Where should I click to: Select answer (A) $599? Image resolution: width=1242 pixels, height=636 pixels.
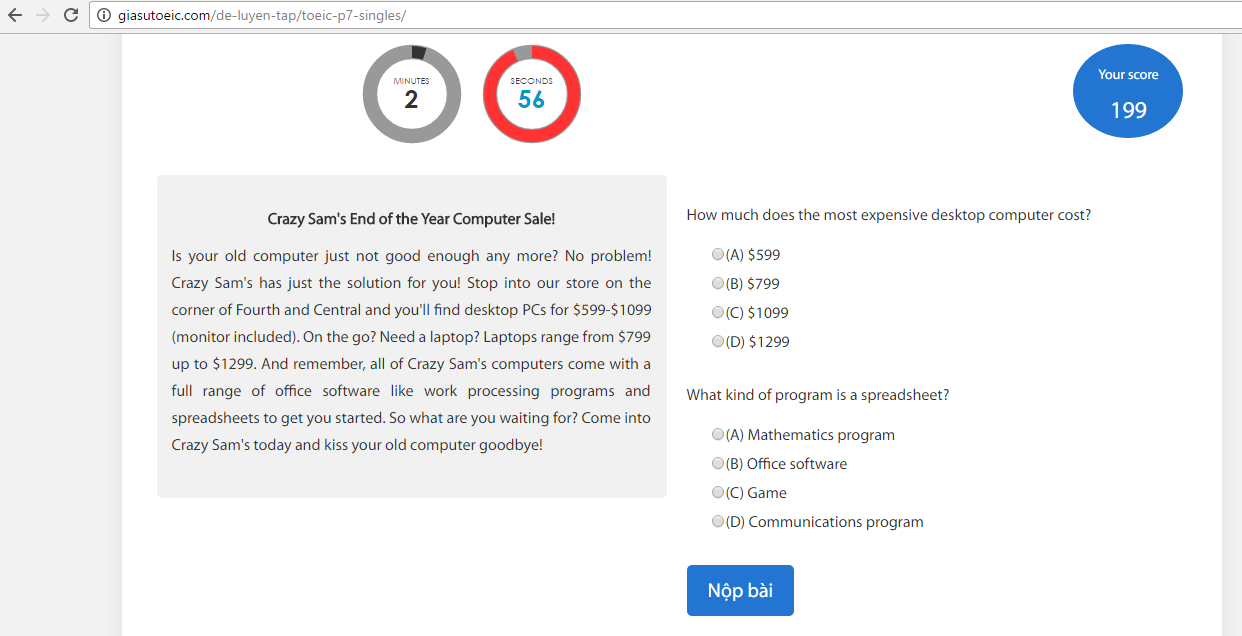pyautogui.click(x=718, y=255)
